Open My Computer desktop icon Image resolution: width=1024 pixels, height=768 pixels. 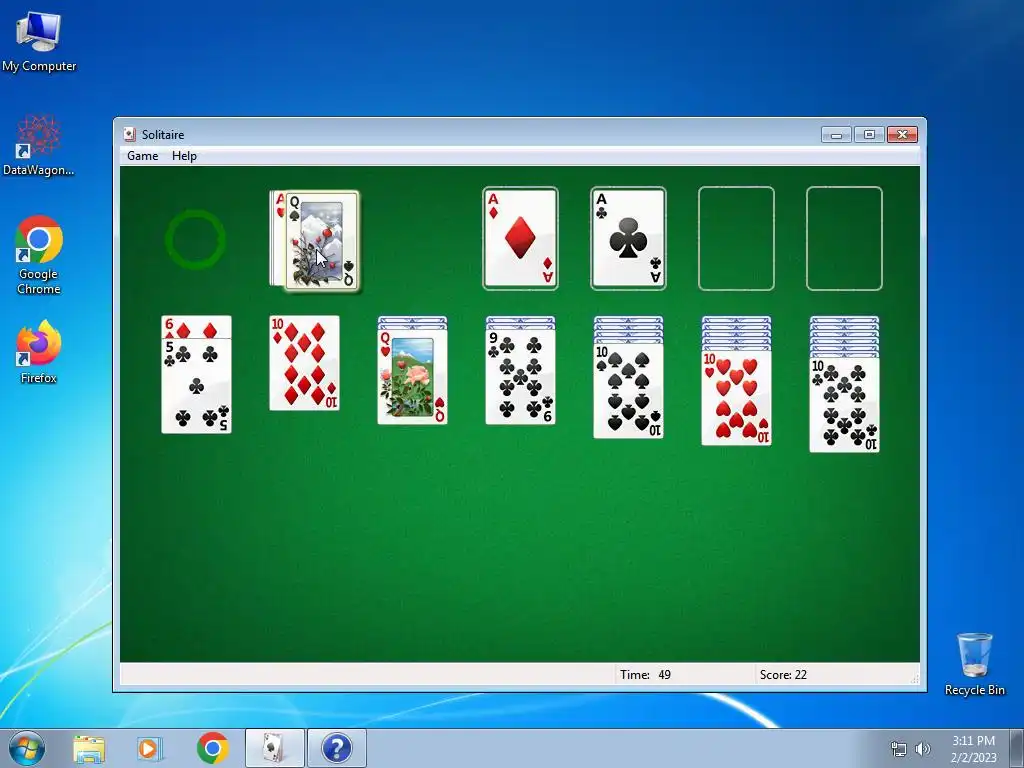click(39, 42)
